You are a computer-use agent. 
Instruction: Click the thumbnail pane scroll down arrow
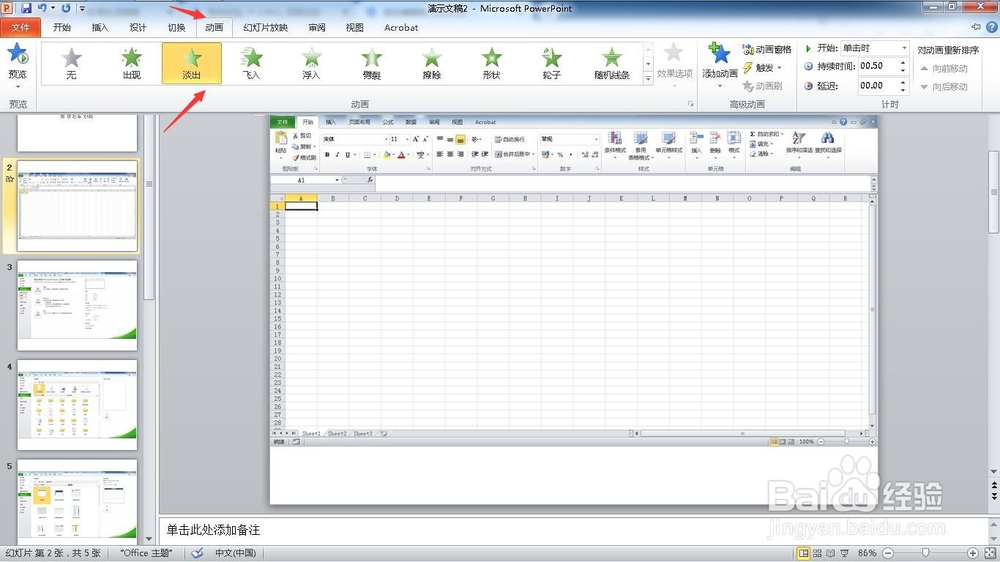point(149,539)
